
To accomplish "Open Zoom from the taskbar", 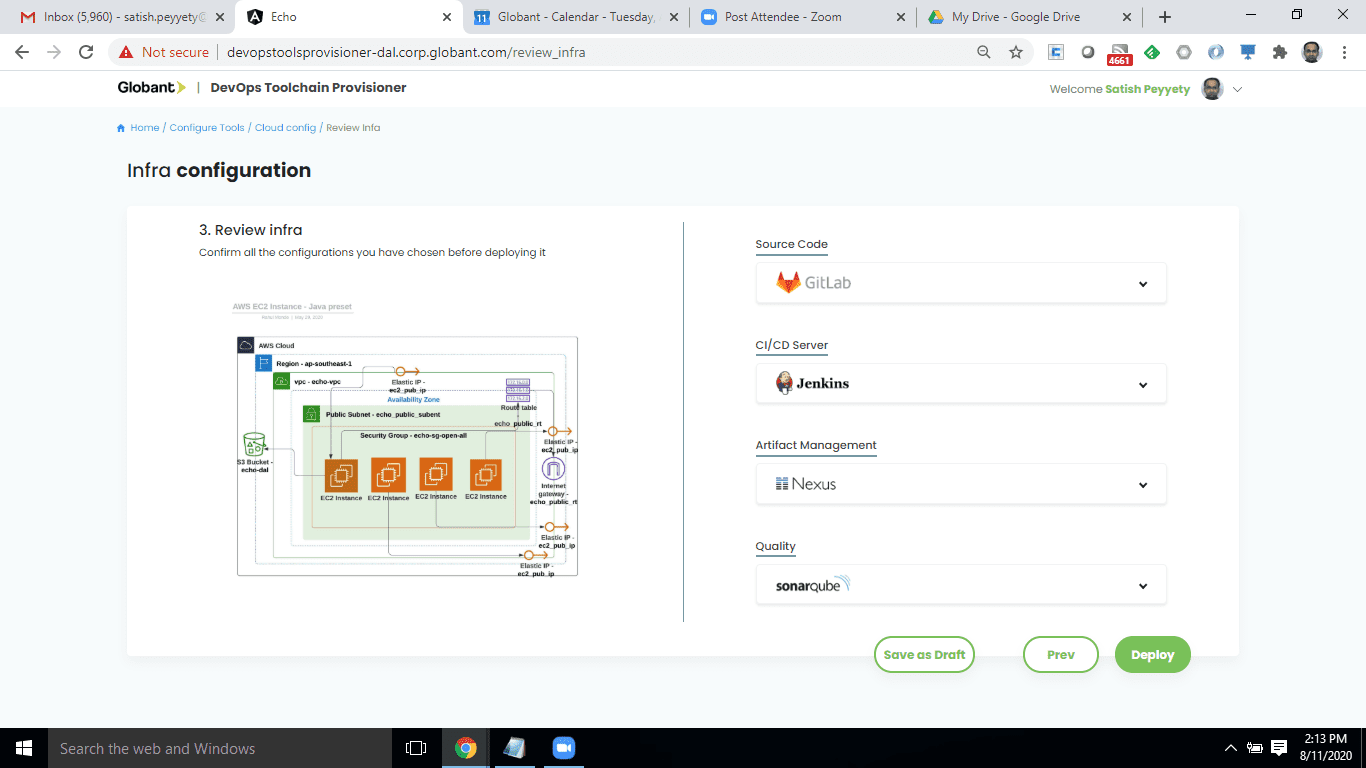I will [563, 748].
